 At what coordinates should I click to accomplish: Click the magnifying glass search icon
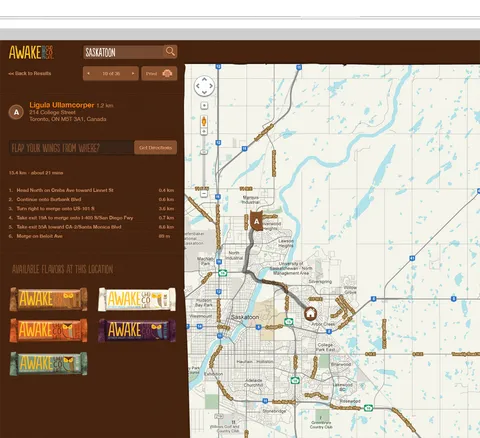(170, 52)
